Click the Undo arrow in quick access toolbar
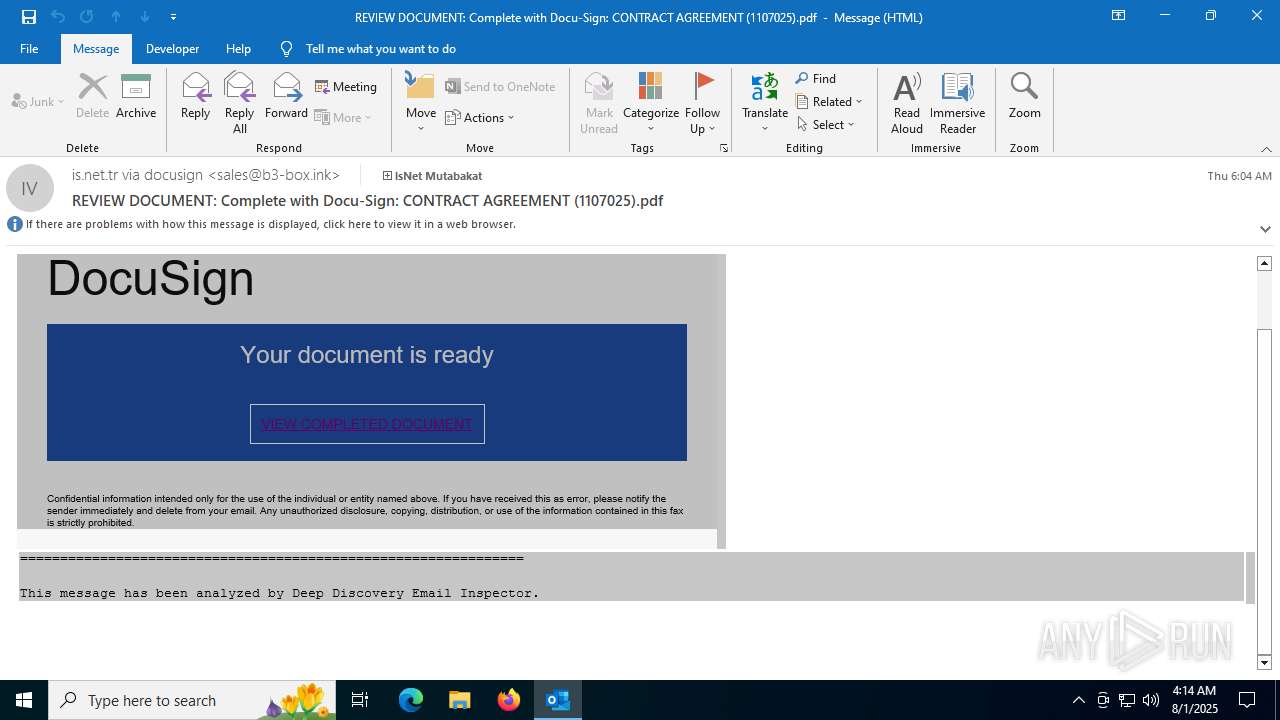Screen dimensions: 1280x720 click(58, 16)
